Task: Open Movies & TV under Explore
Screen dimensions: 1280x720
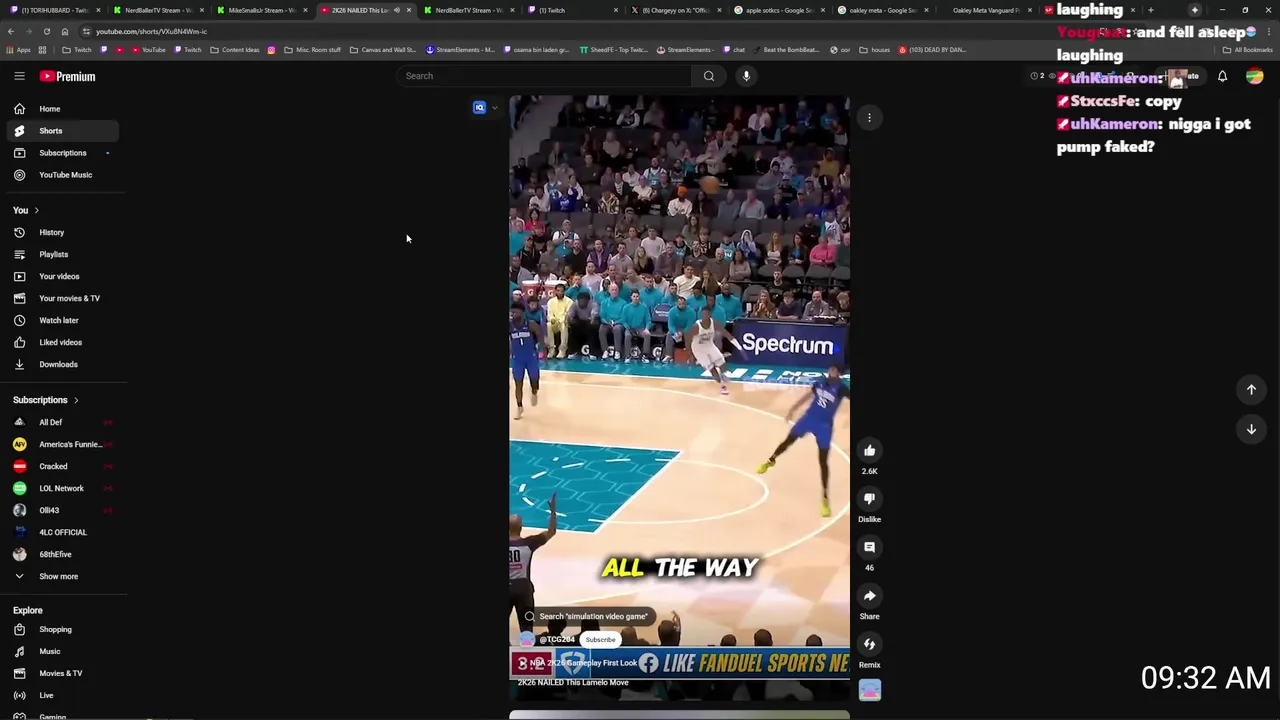Action: 63,673
